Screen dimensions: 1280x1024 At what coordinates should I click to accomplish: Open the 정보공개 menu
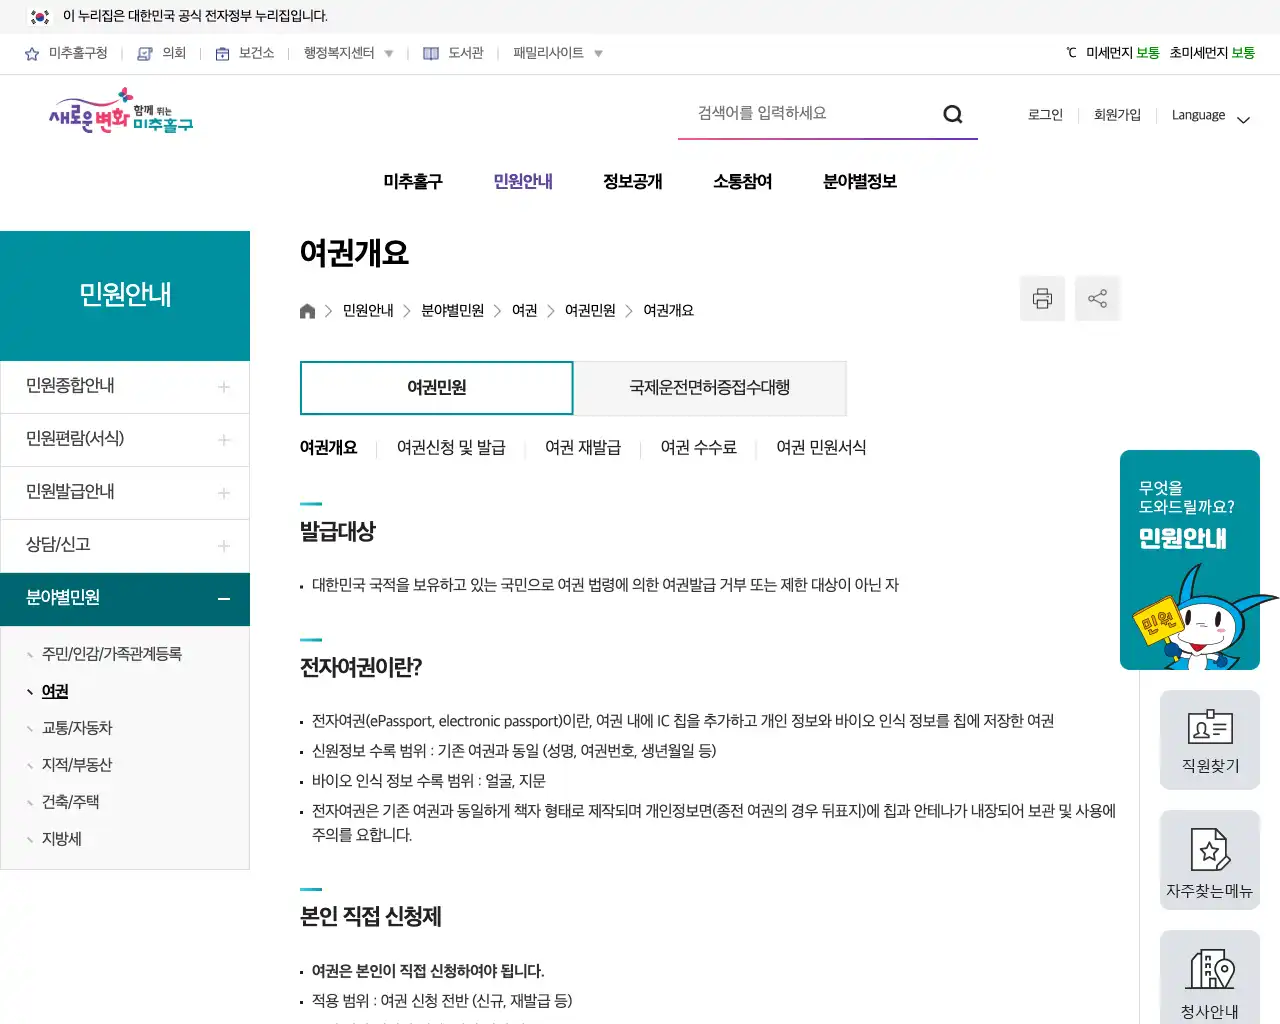(632, 181)
